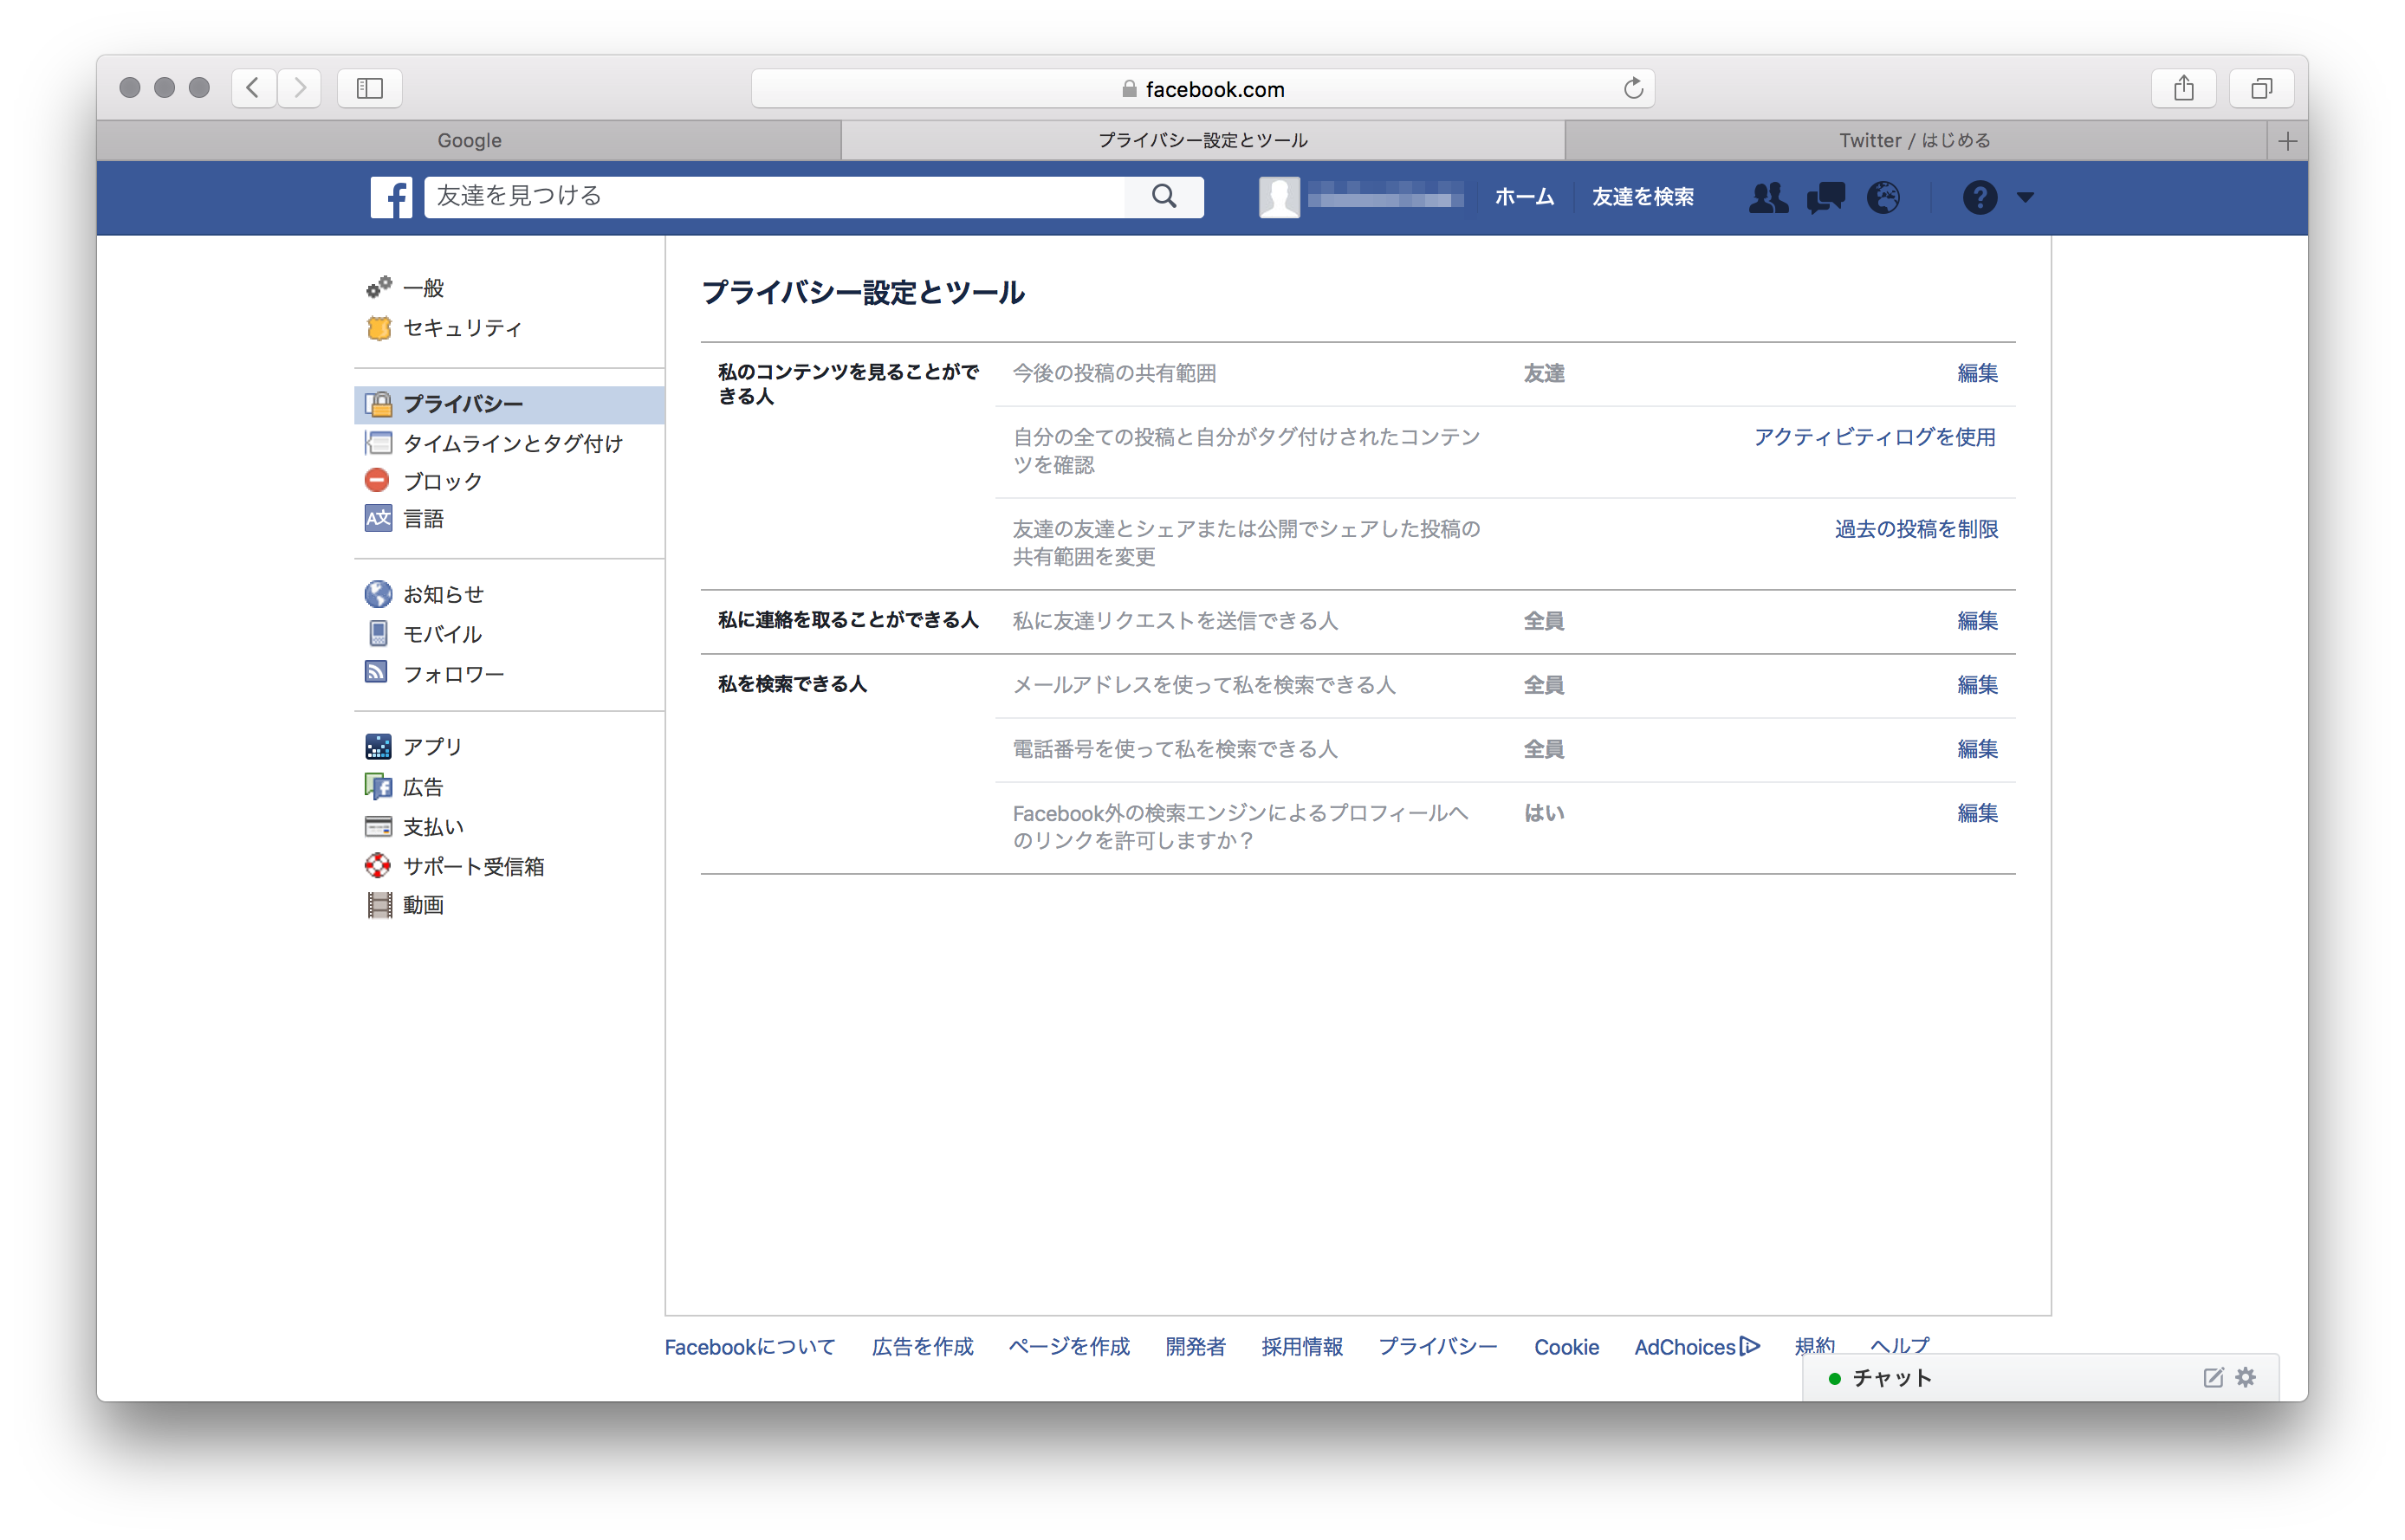The image size is (2405, 1540).
Task: Expand the help dropdown arrow
Action: [x=2026, y=198]
